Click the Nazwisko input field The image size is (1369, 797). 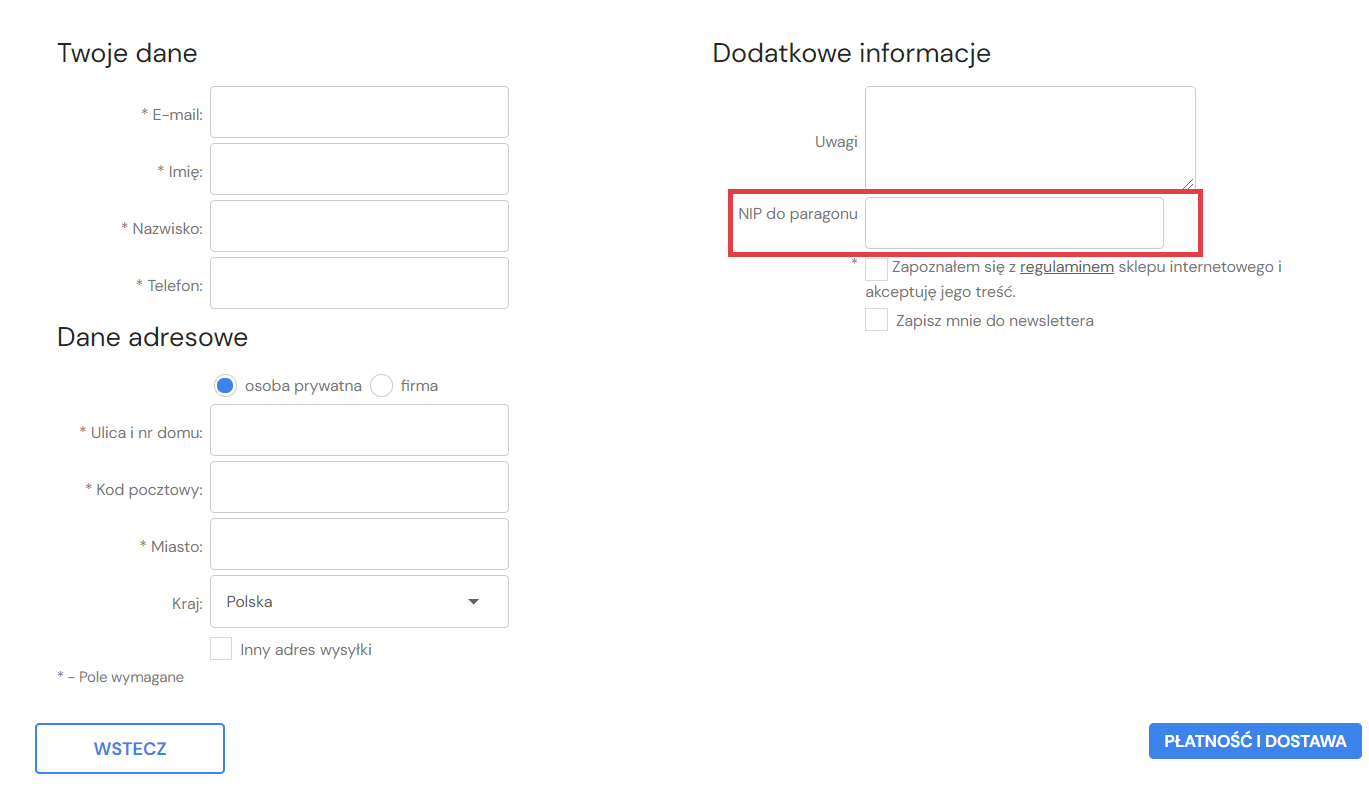coord(359,226)
